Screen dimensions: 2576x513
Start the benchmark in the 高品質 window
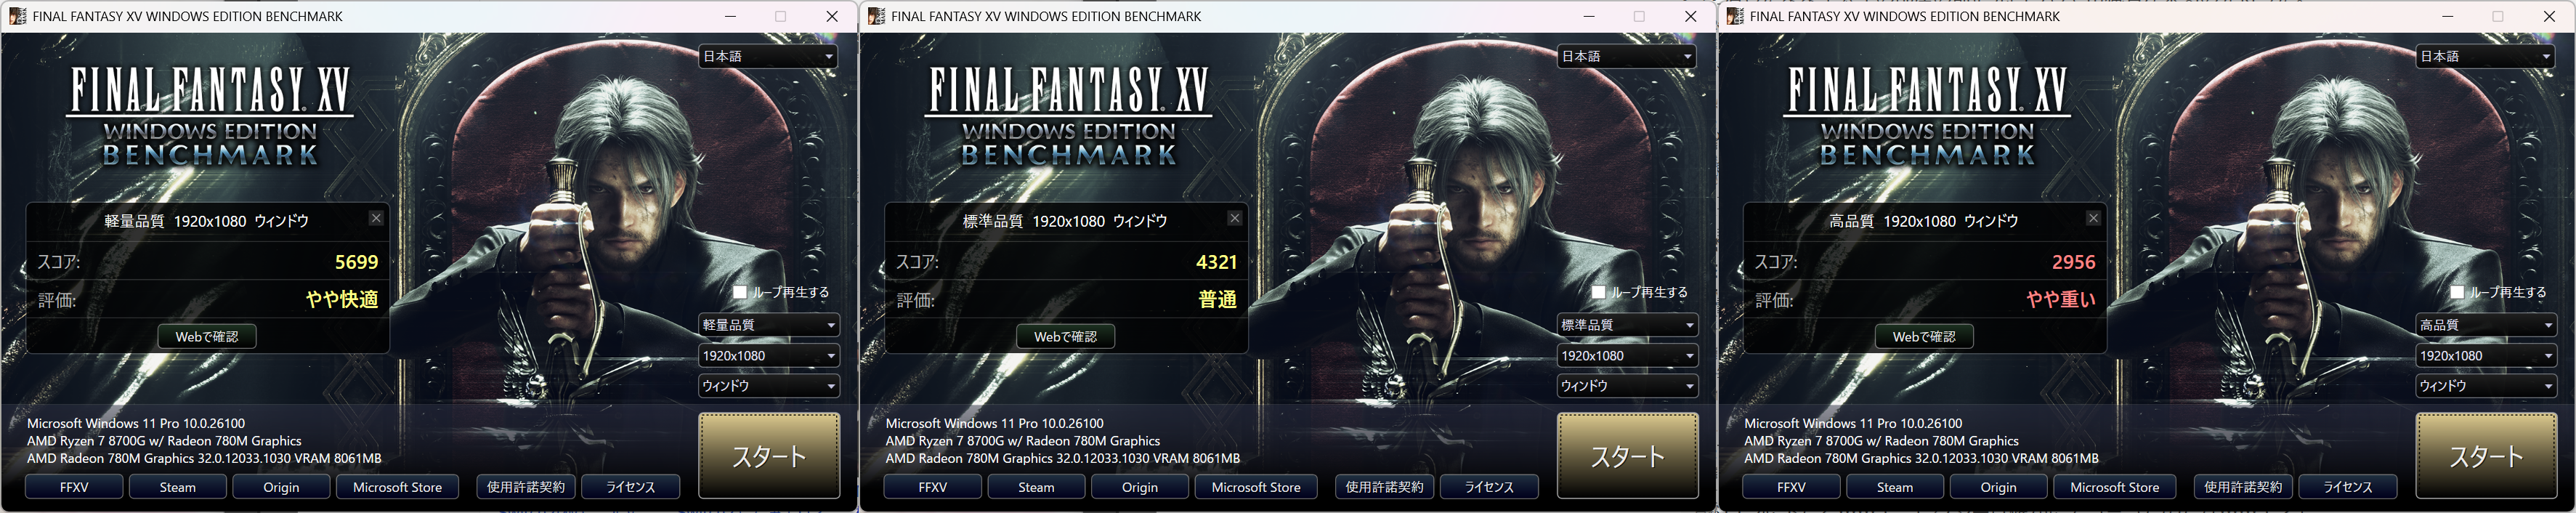click(2486, 456)
